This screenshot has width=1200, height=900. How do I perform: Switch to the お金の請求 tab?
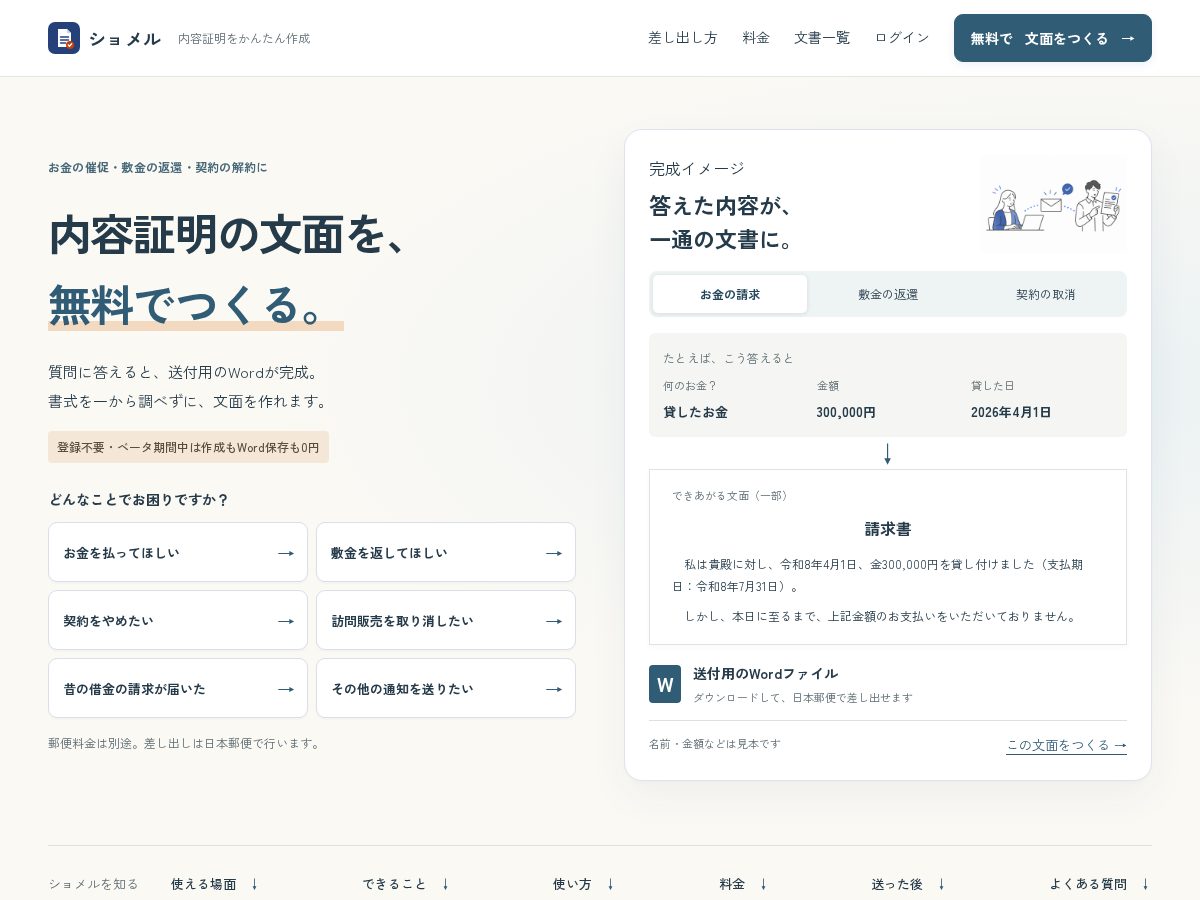tap(730, 294)
